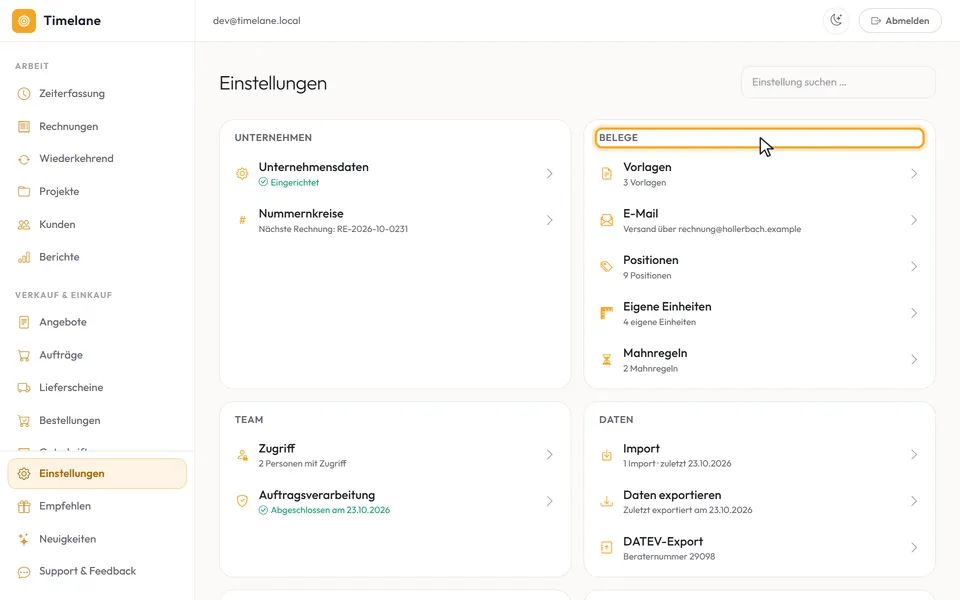The height and width of the screenshot is (600, 960).
Task: Expand Unternehmensdaten via its chevron
Action: coord(550,174)
